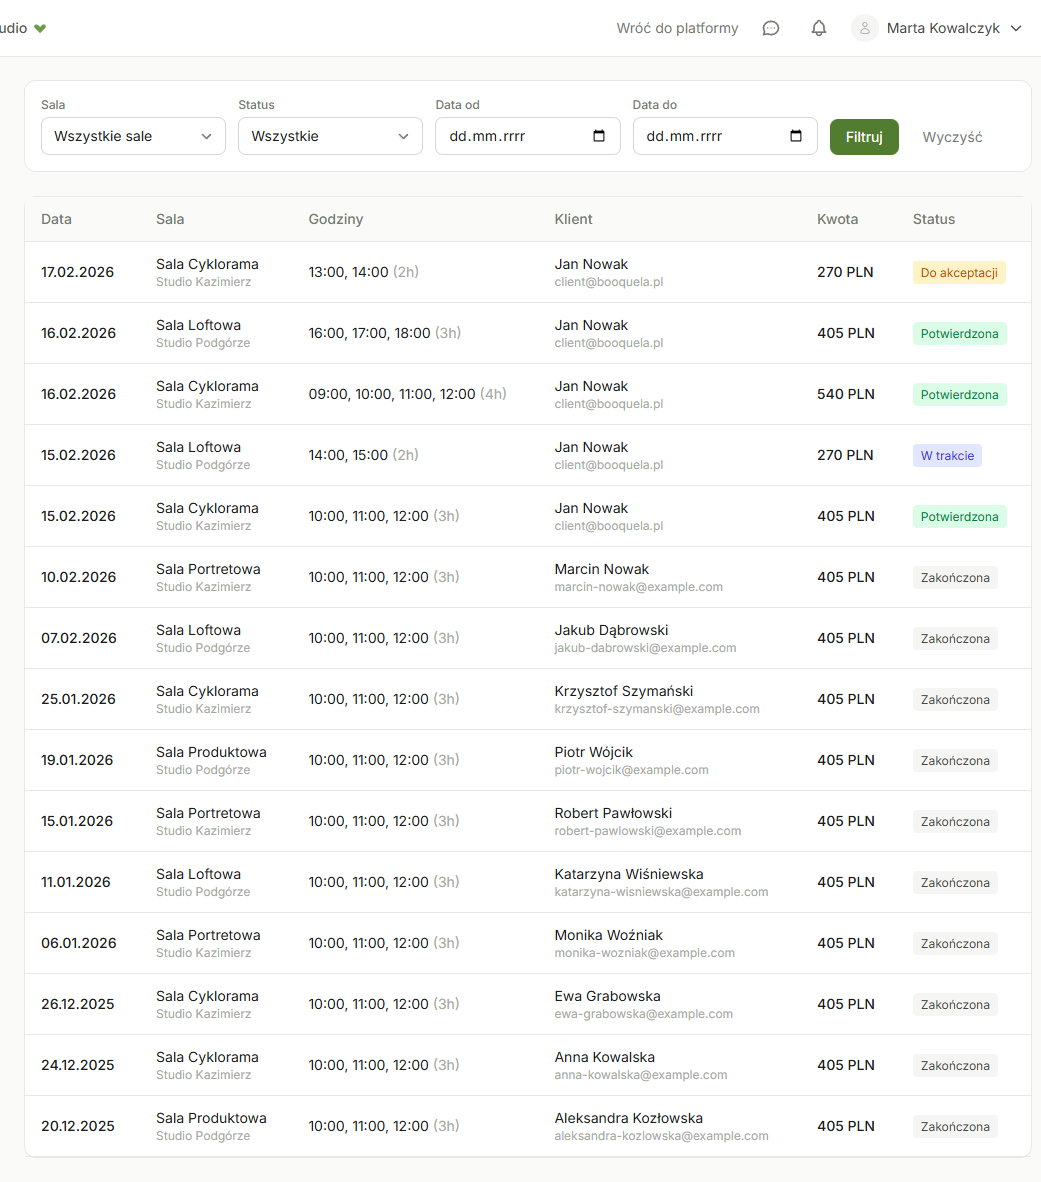Open calendar picker in Data do field
Viewport: 1041px width, 1182px height.
click(796, 136)
